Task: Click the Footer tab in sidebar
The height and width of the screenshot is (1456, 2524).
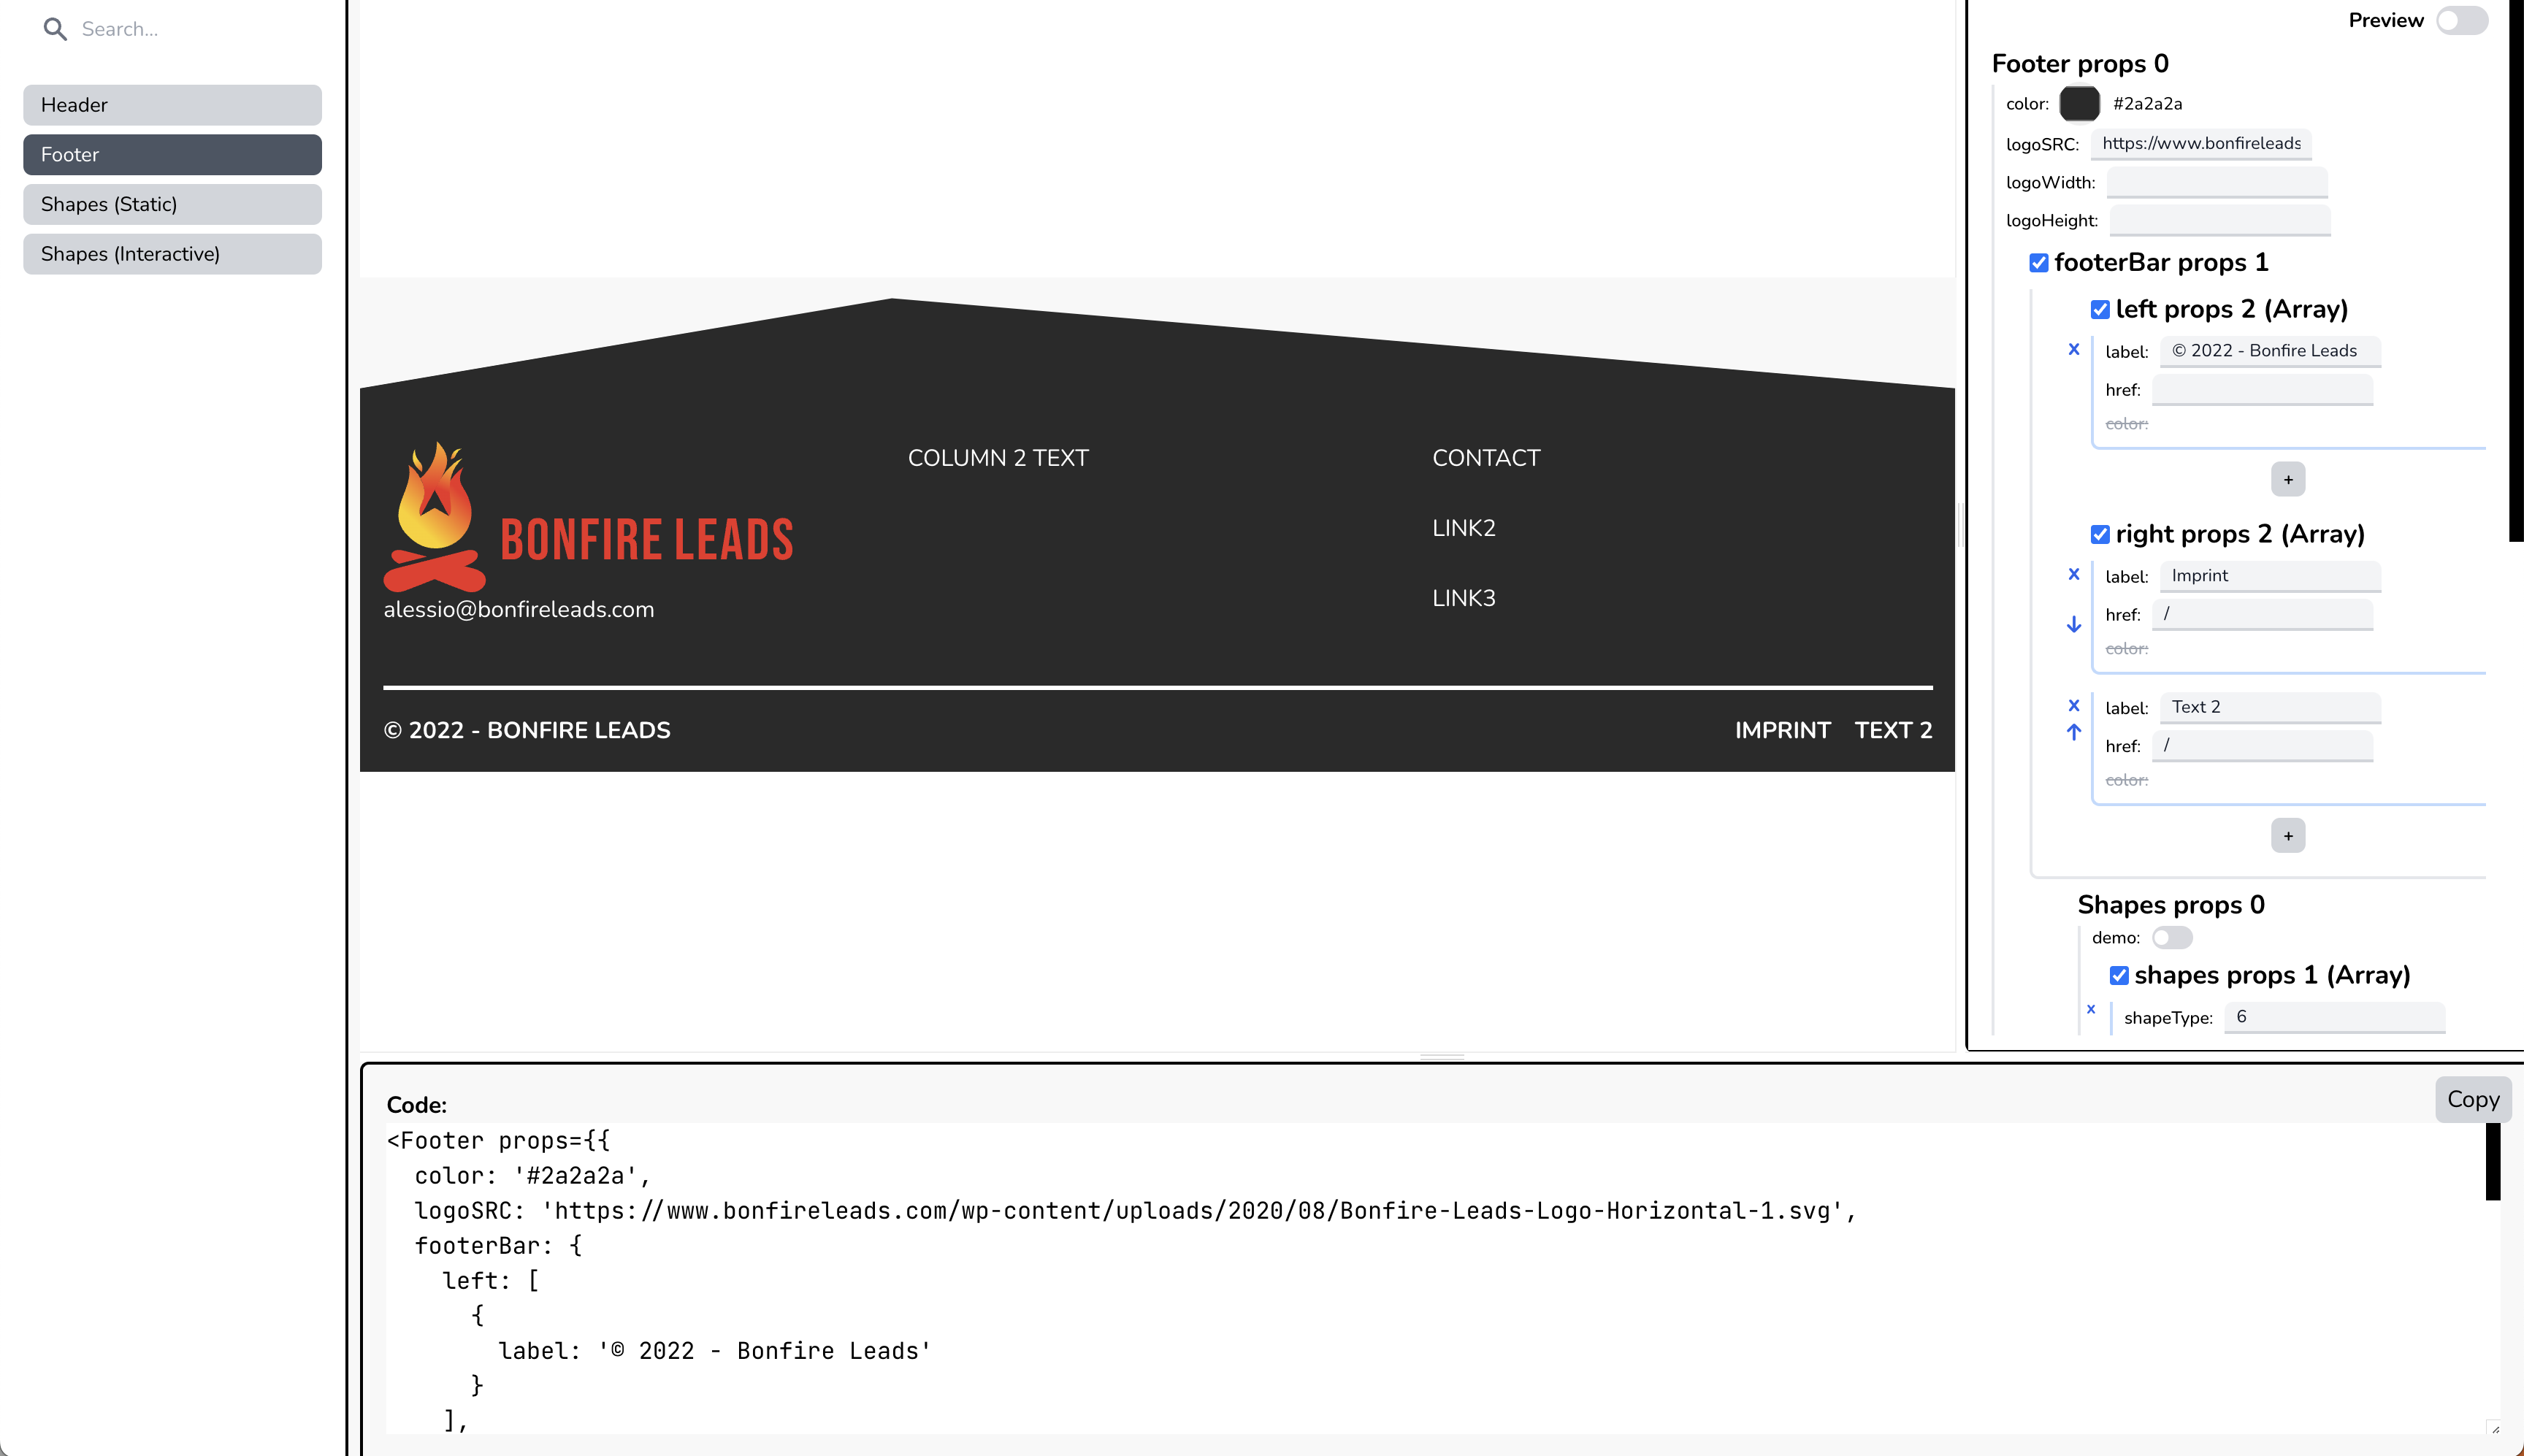Action: (x=172, y=154)
